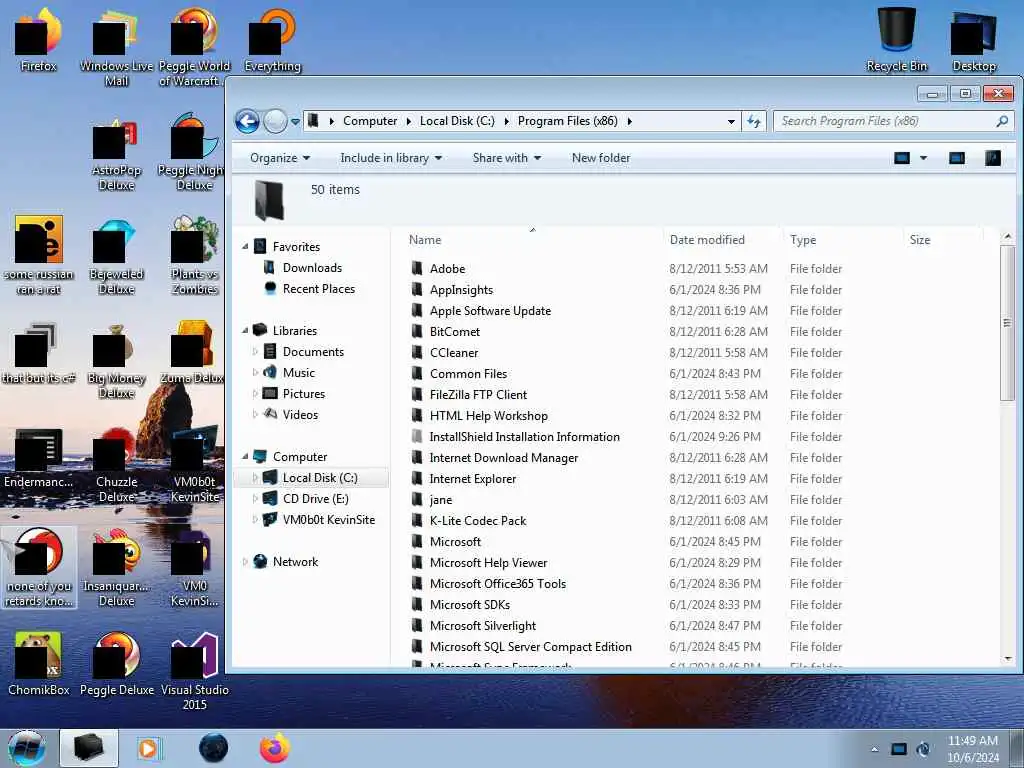
Task: Select the AppInsights folder
Action: (461, 290)
